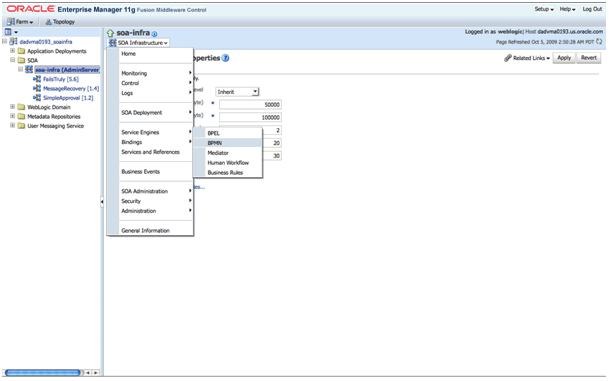Expand the Application Deployments folder
Image resolution: width=609 pixels, height=381 pixels.
12,51
